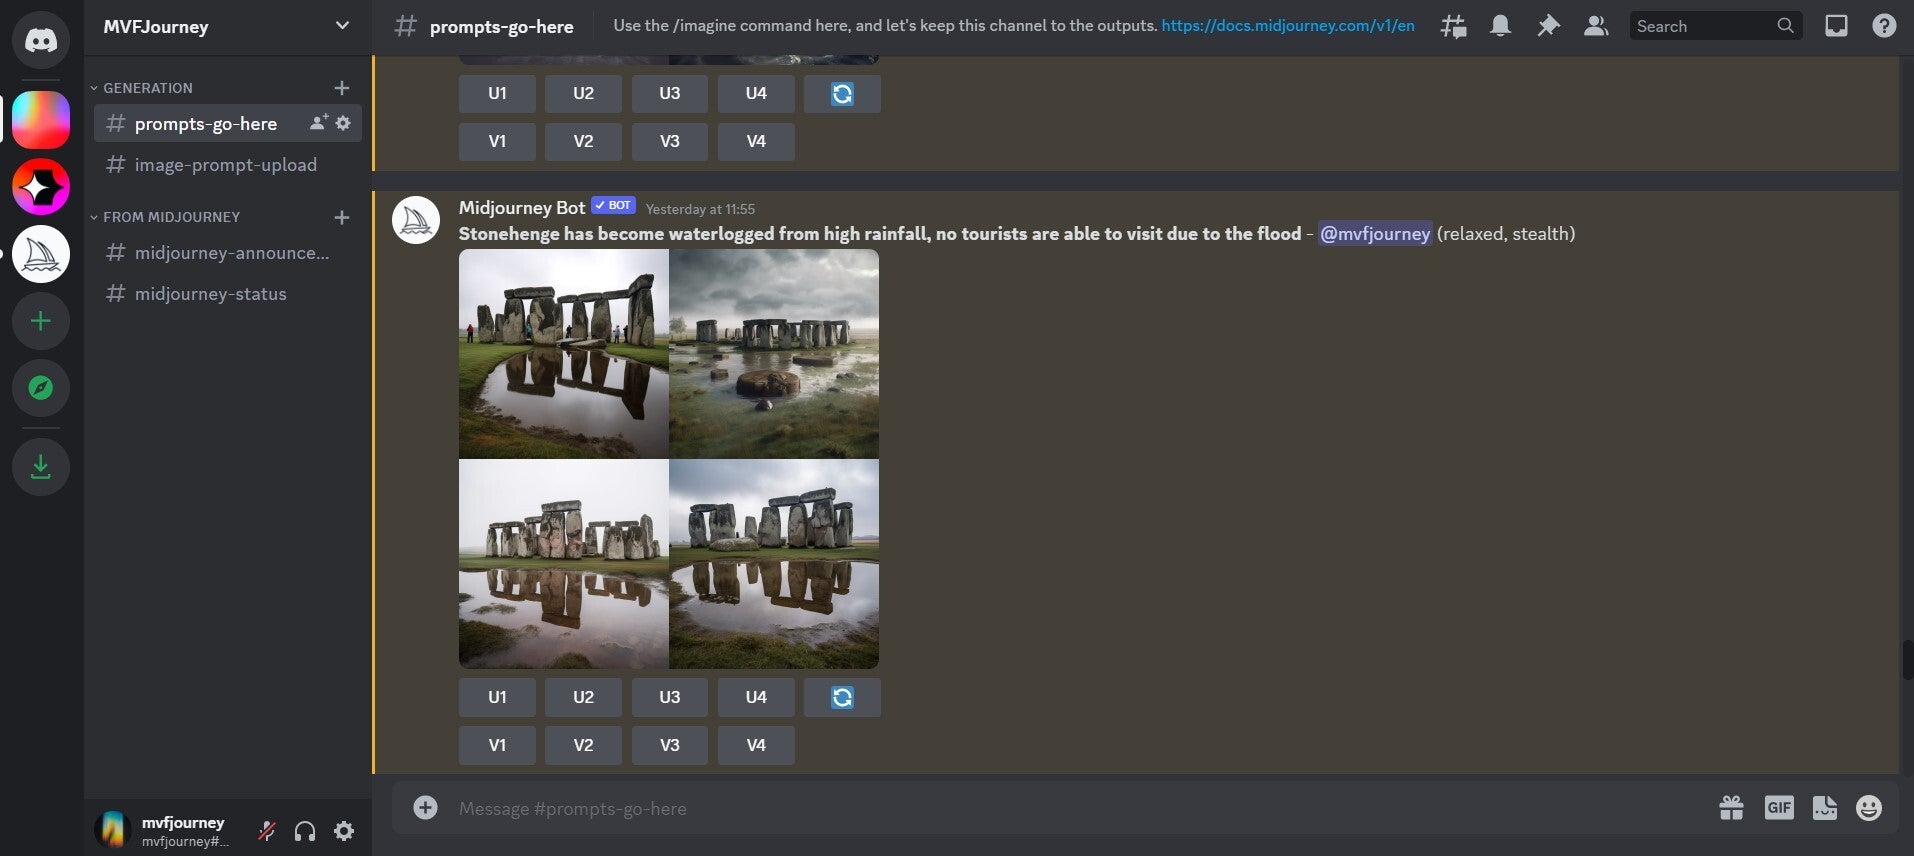Open Discord home direct messages
The height and width of the screenshot is (856, 1914).
tap(41, 40)
